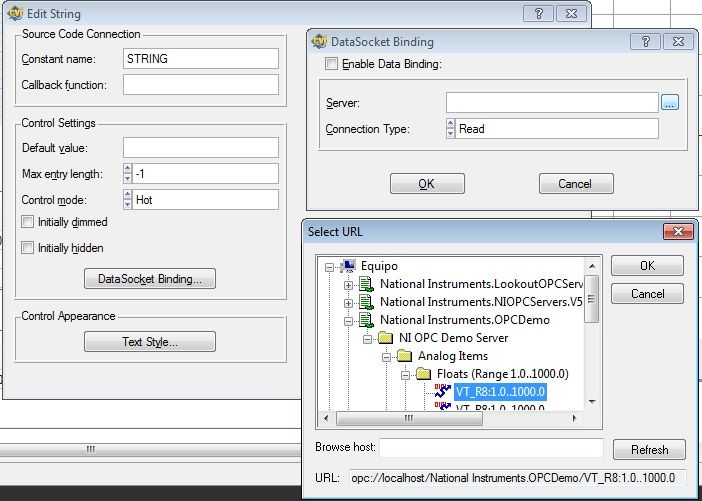Step Connection Type to the previous option
702x501 pixels.
tap(450, 124)
